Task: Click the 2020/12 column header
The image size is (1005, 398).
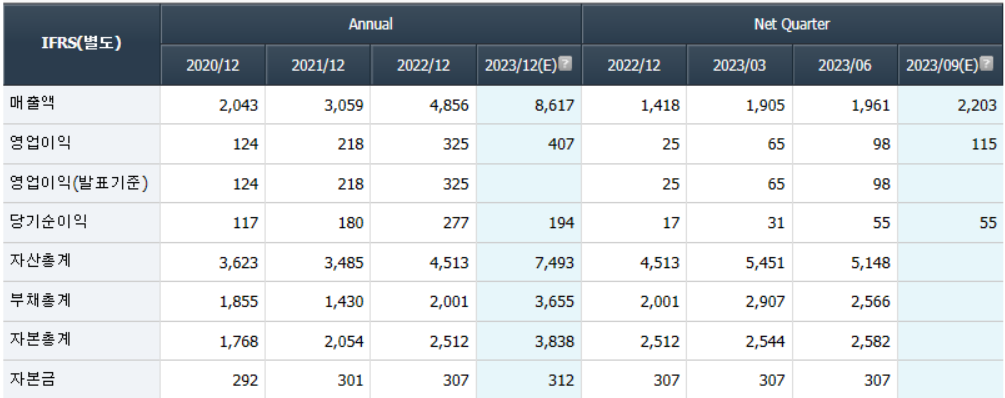Action: click(x=213, y=65)
